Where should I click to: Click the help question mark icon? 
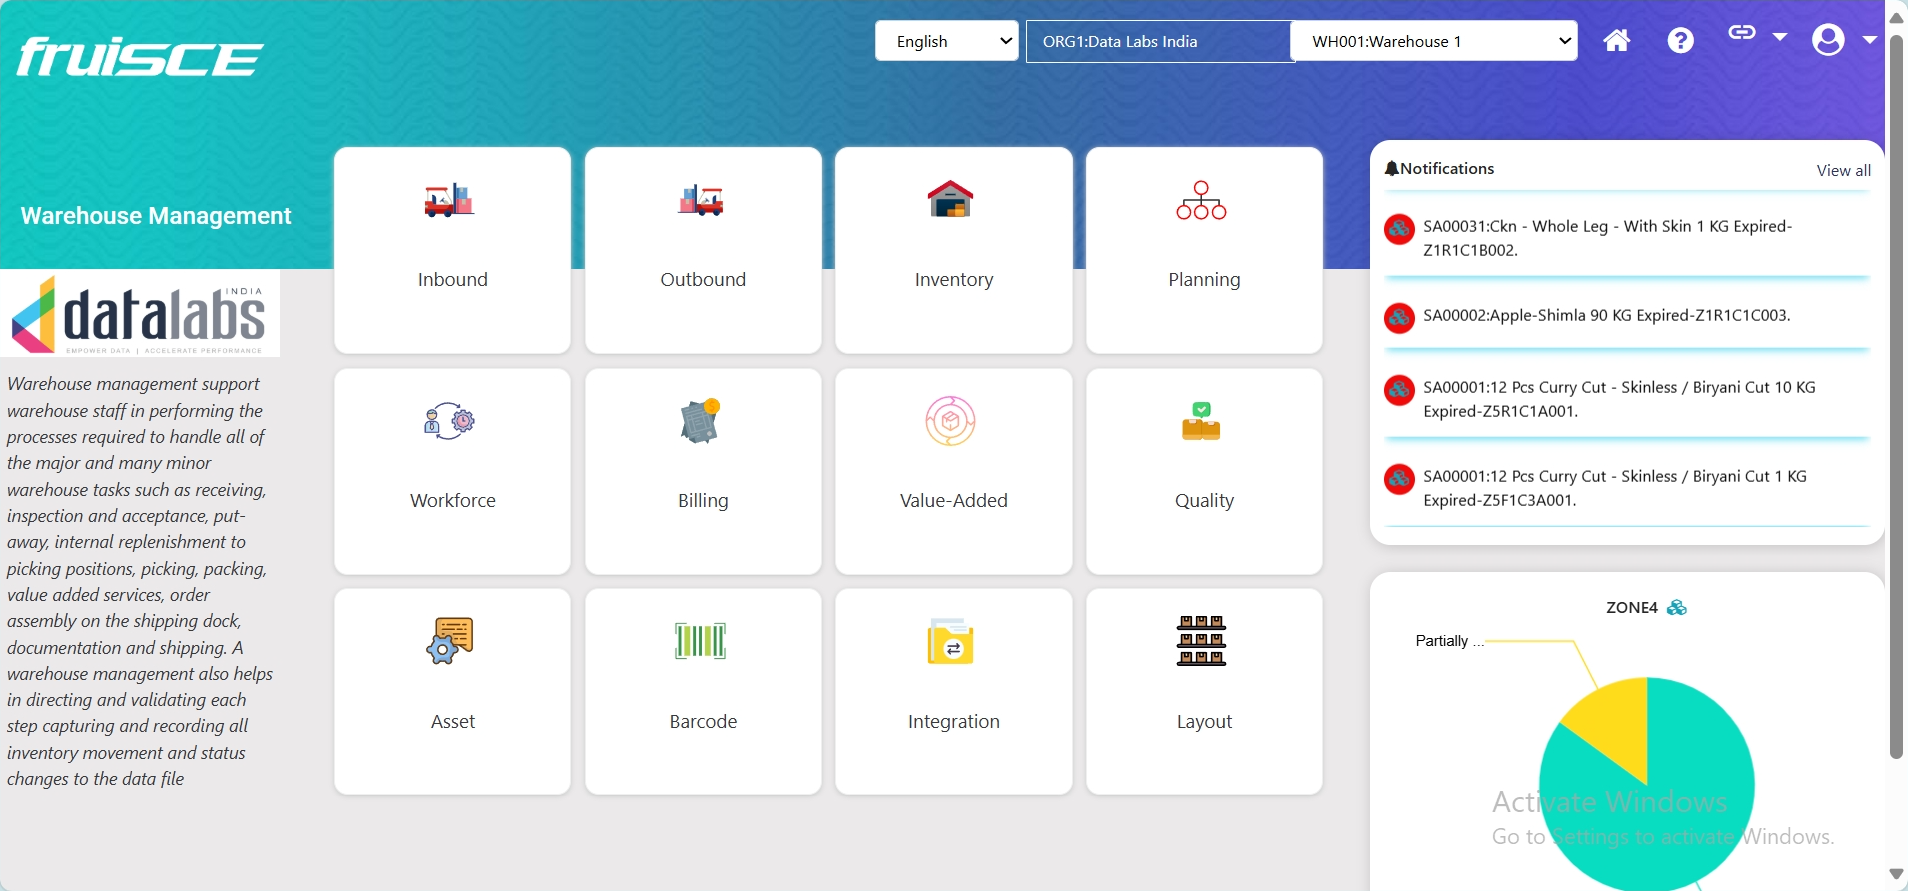[x=1680, y=41]
